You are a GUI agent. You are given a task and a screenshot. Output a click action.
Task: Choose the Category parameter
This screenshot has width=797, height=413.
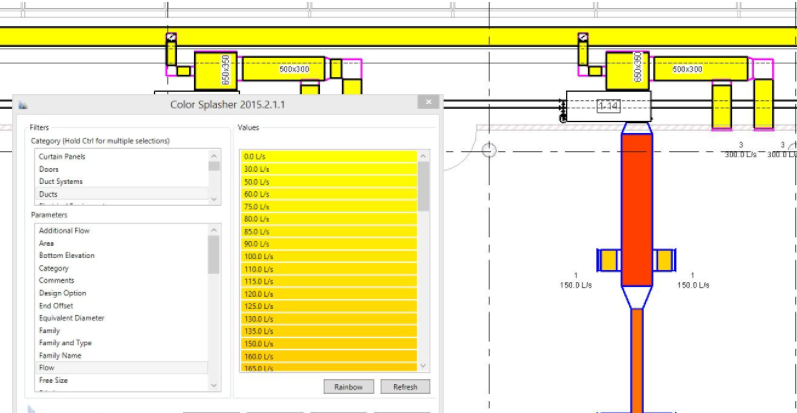click(121, 268)
